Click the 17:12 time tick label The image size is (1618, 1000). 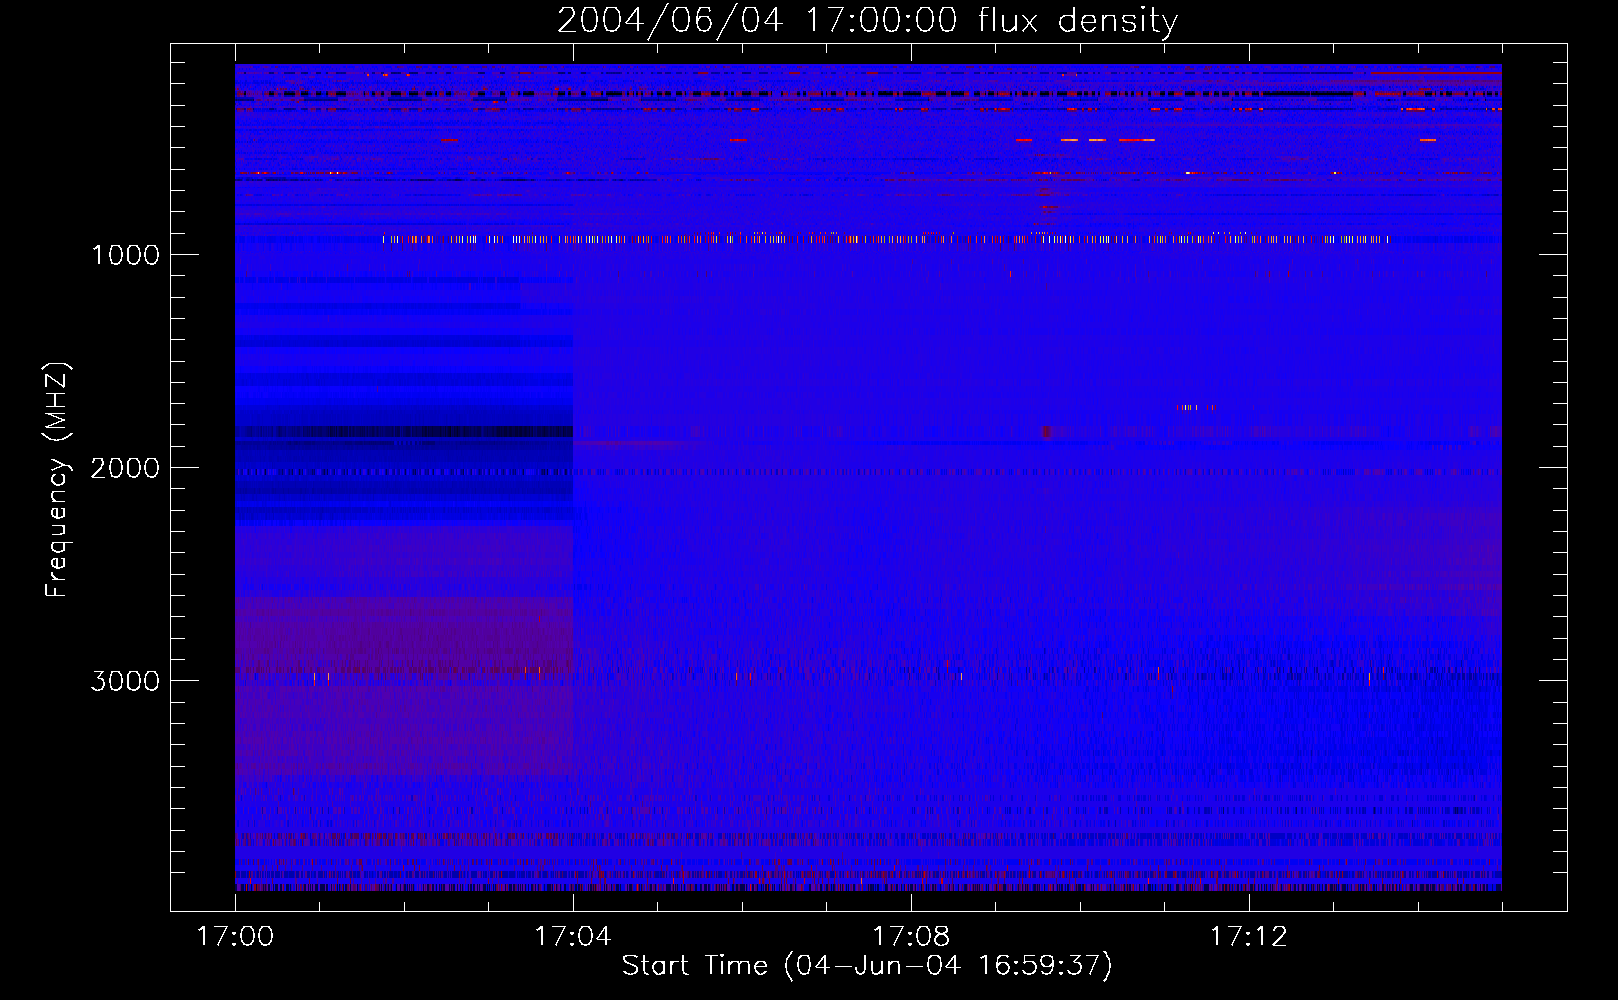[x=1249, y=937]
